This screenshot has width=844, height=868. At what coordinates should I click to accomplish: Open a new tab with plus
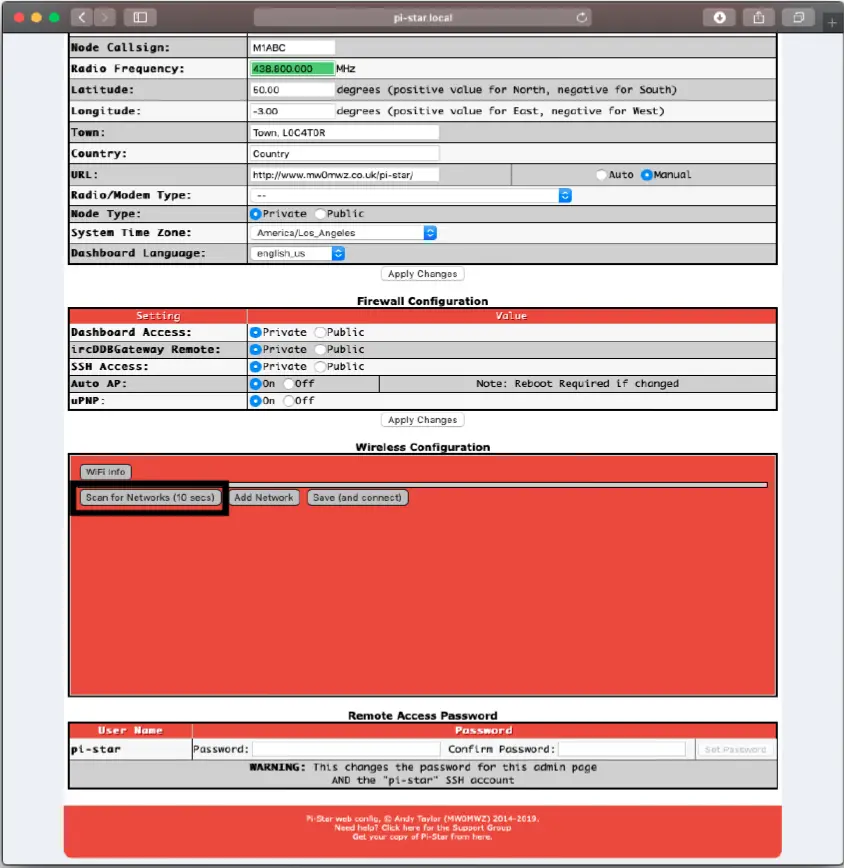(832, 23)
